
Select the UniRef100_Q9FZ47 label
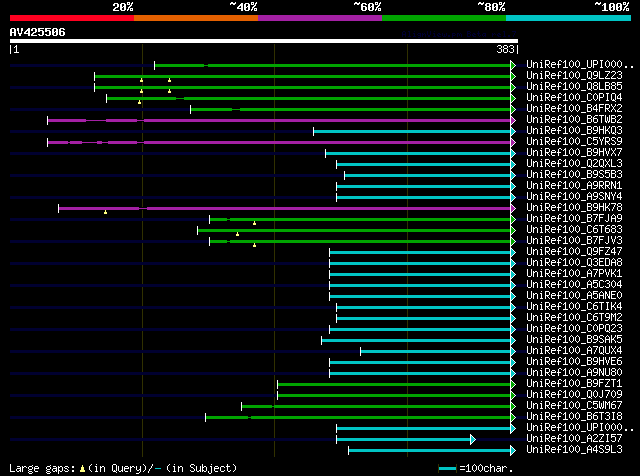pyautogui.click(x=574, y=251)
